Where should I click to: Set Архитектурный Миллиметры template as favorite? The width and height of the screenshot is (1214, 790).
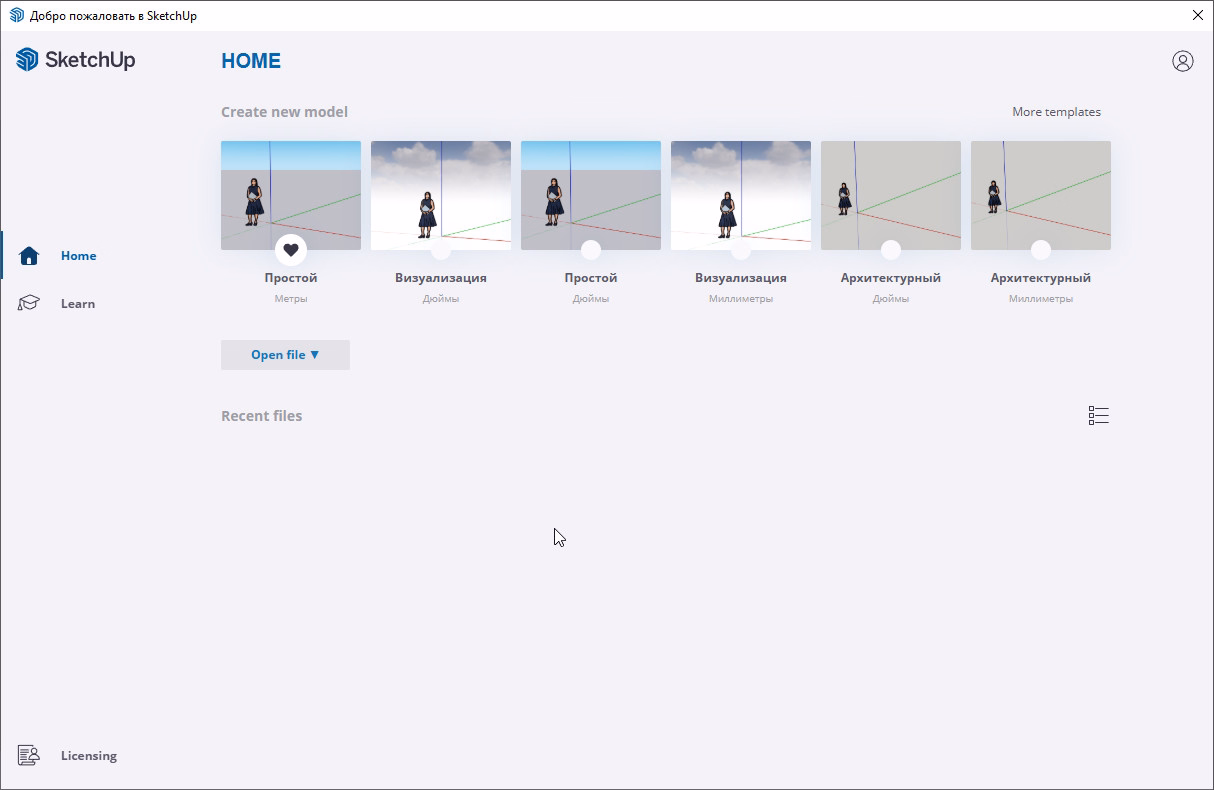1041,250
